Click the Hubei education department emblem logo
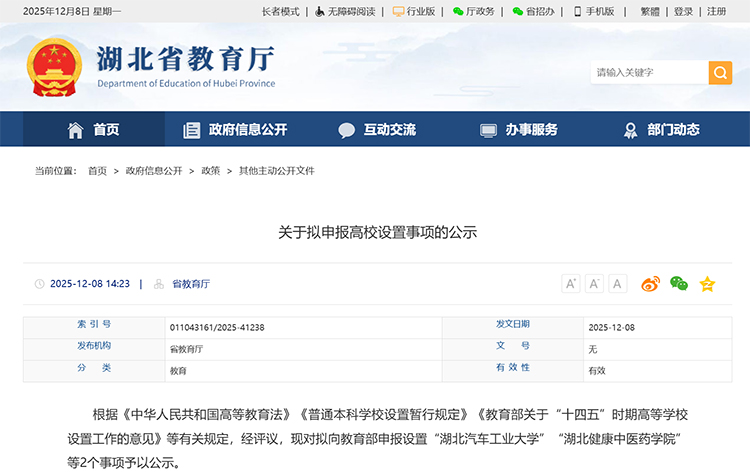 55,68
